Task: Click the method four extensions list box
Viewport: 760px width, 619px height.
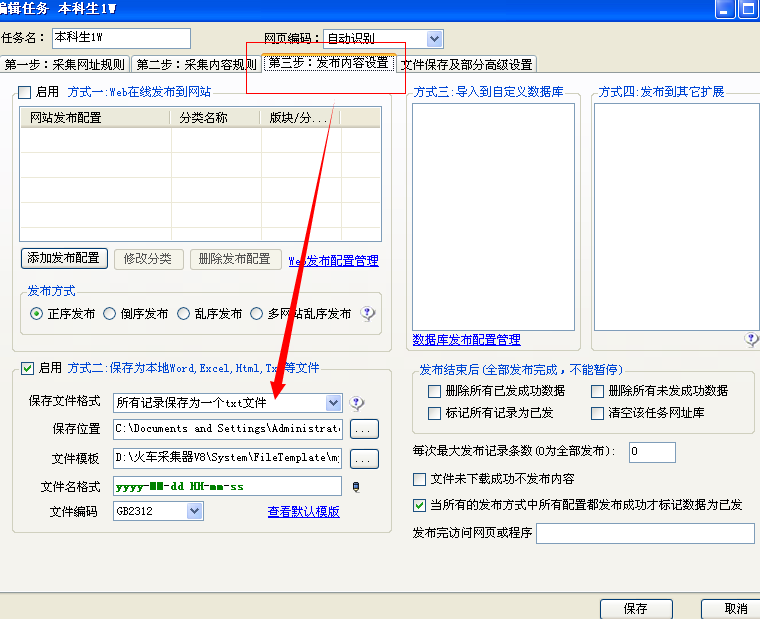Action: point(677,217)
